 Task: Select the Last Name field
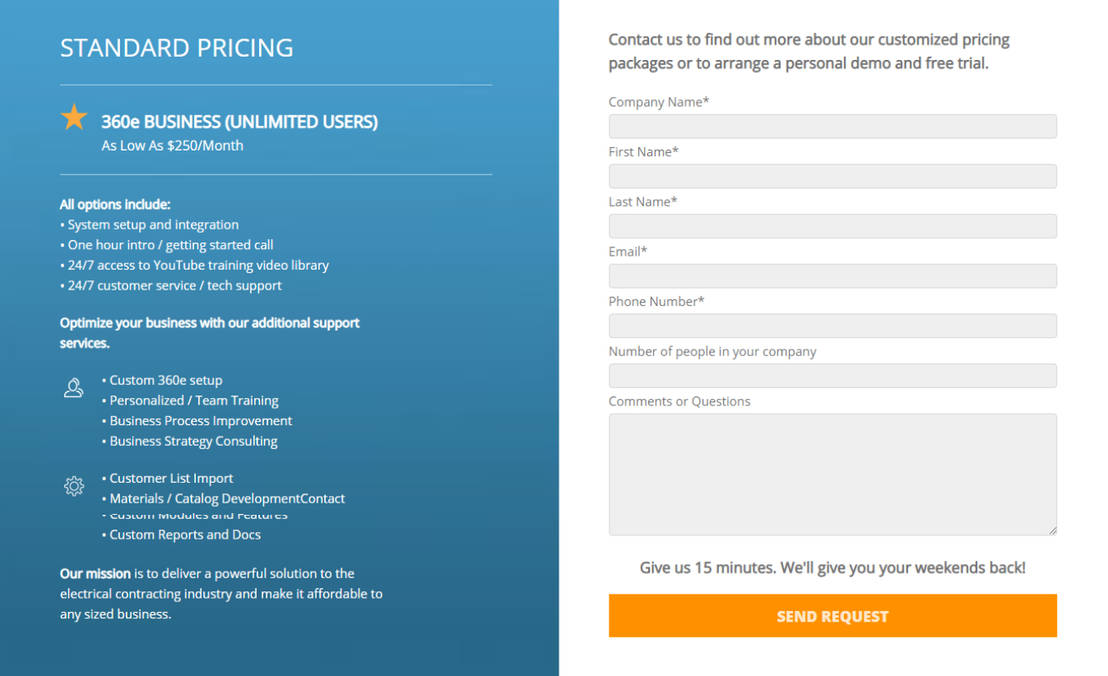pos(832,226)
